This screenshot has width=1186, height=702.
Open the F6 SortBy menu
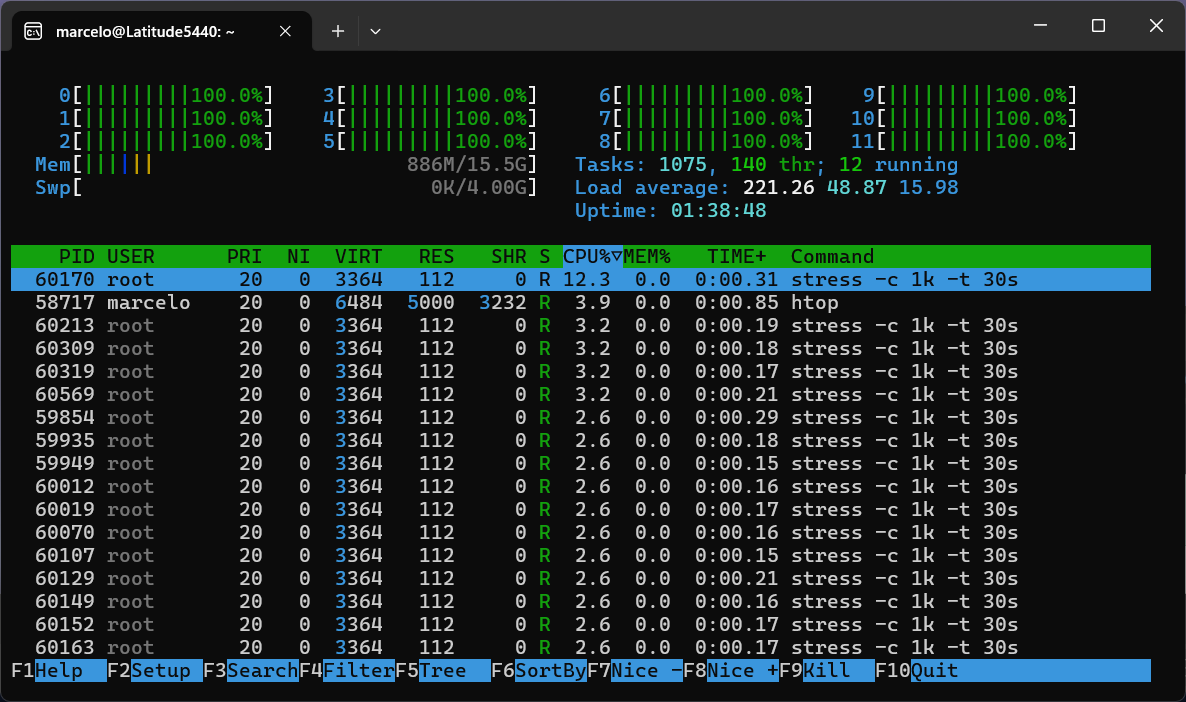550,670
